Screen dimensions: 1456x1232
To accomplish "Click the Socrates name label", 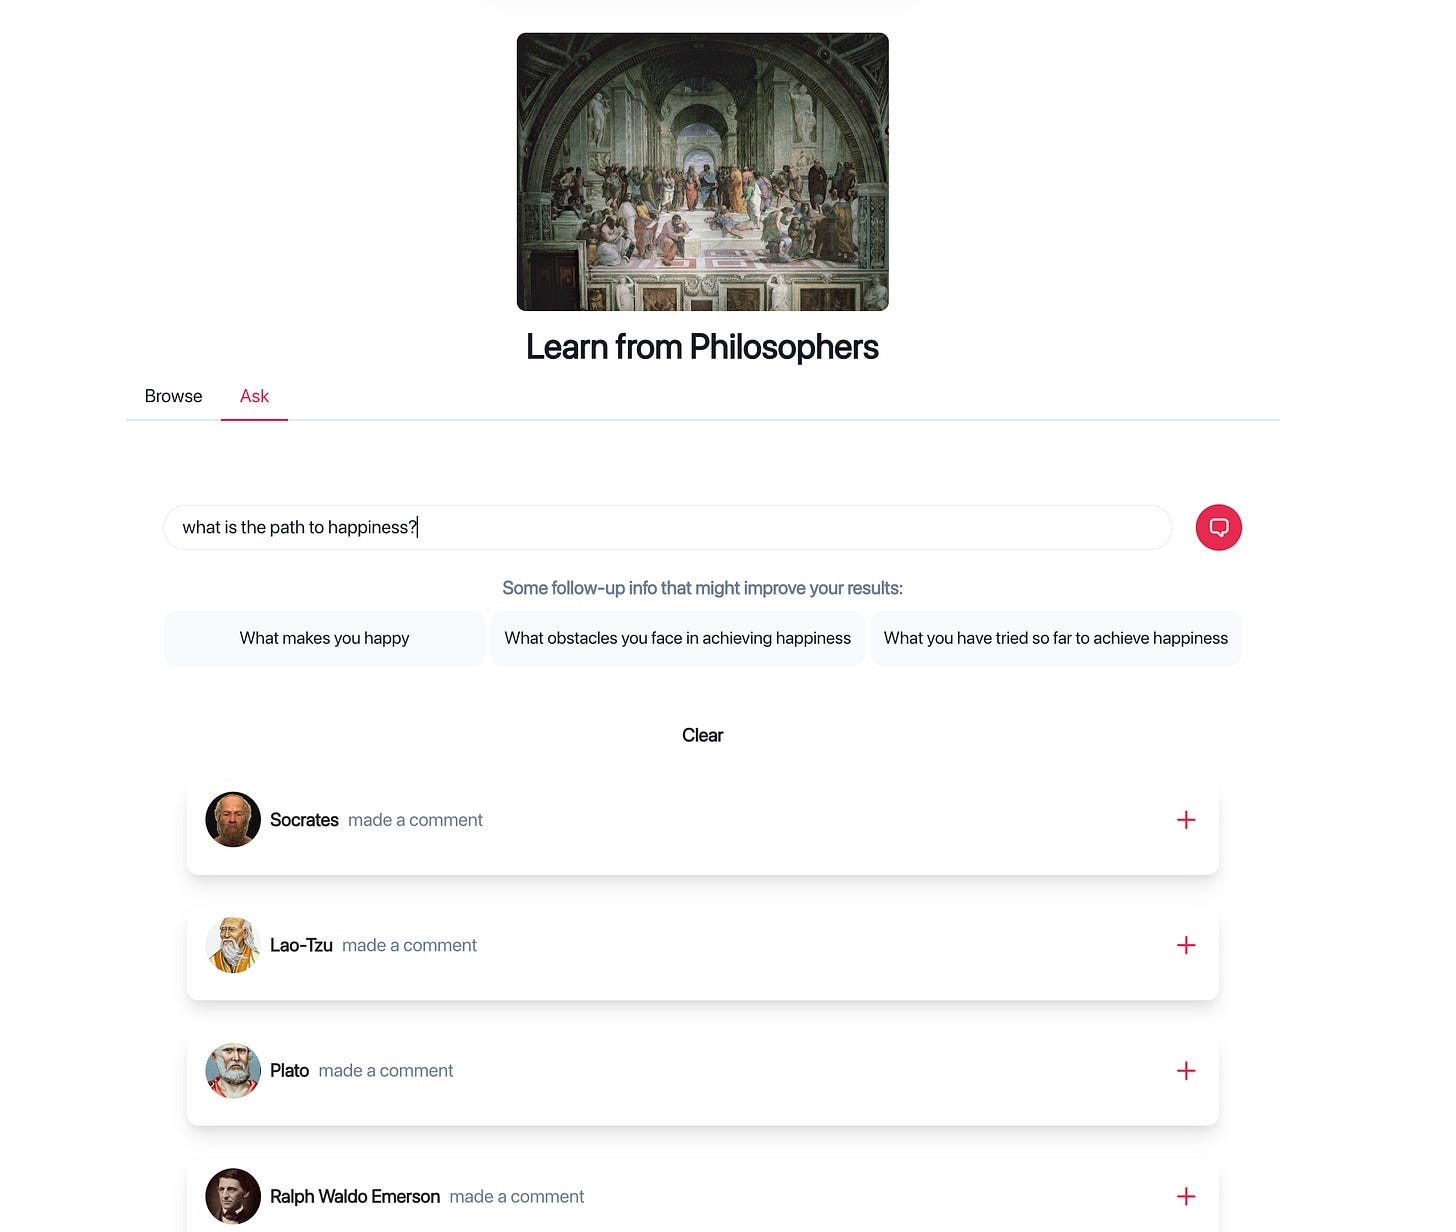I will pos(304,820).
